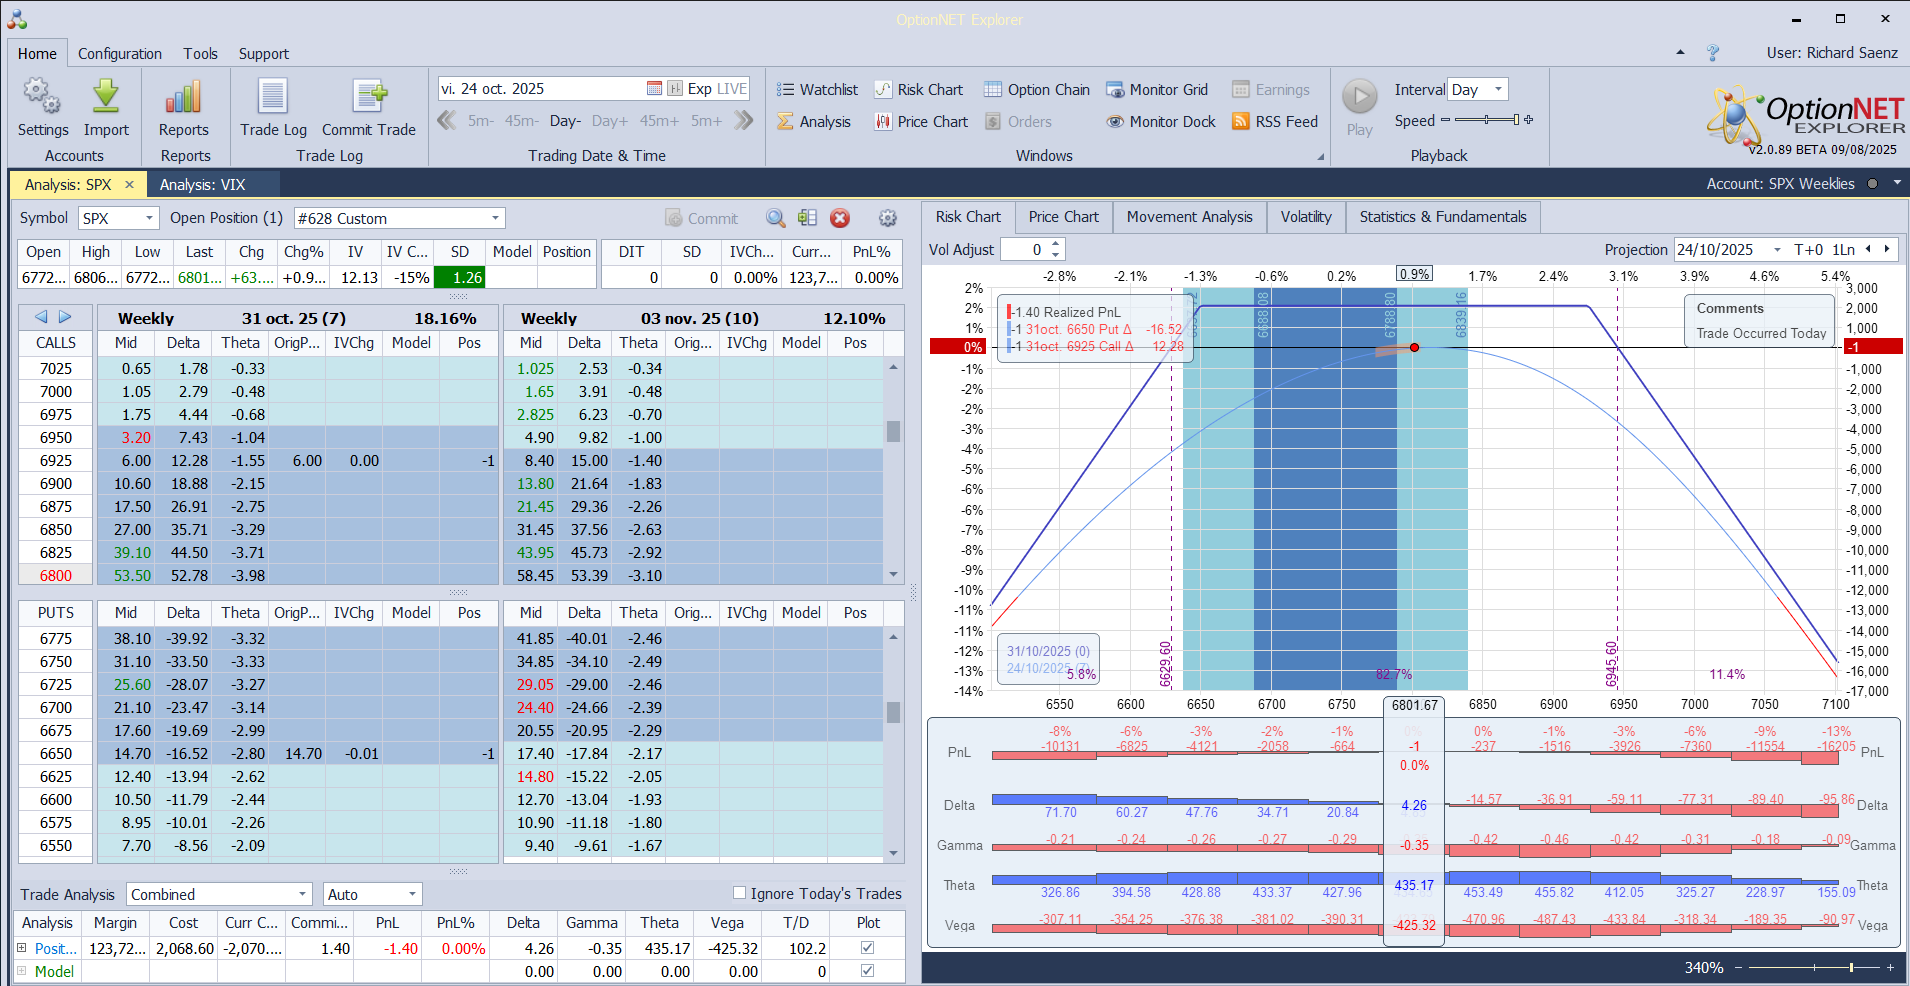Open the Interval Day dropdown
The width and height of the screenshot is (1910, 986).
(x=1497, y=90)
